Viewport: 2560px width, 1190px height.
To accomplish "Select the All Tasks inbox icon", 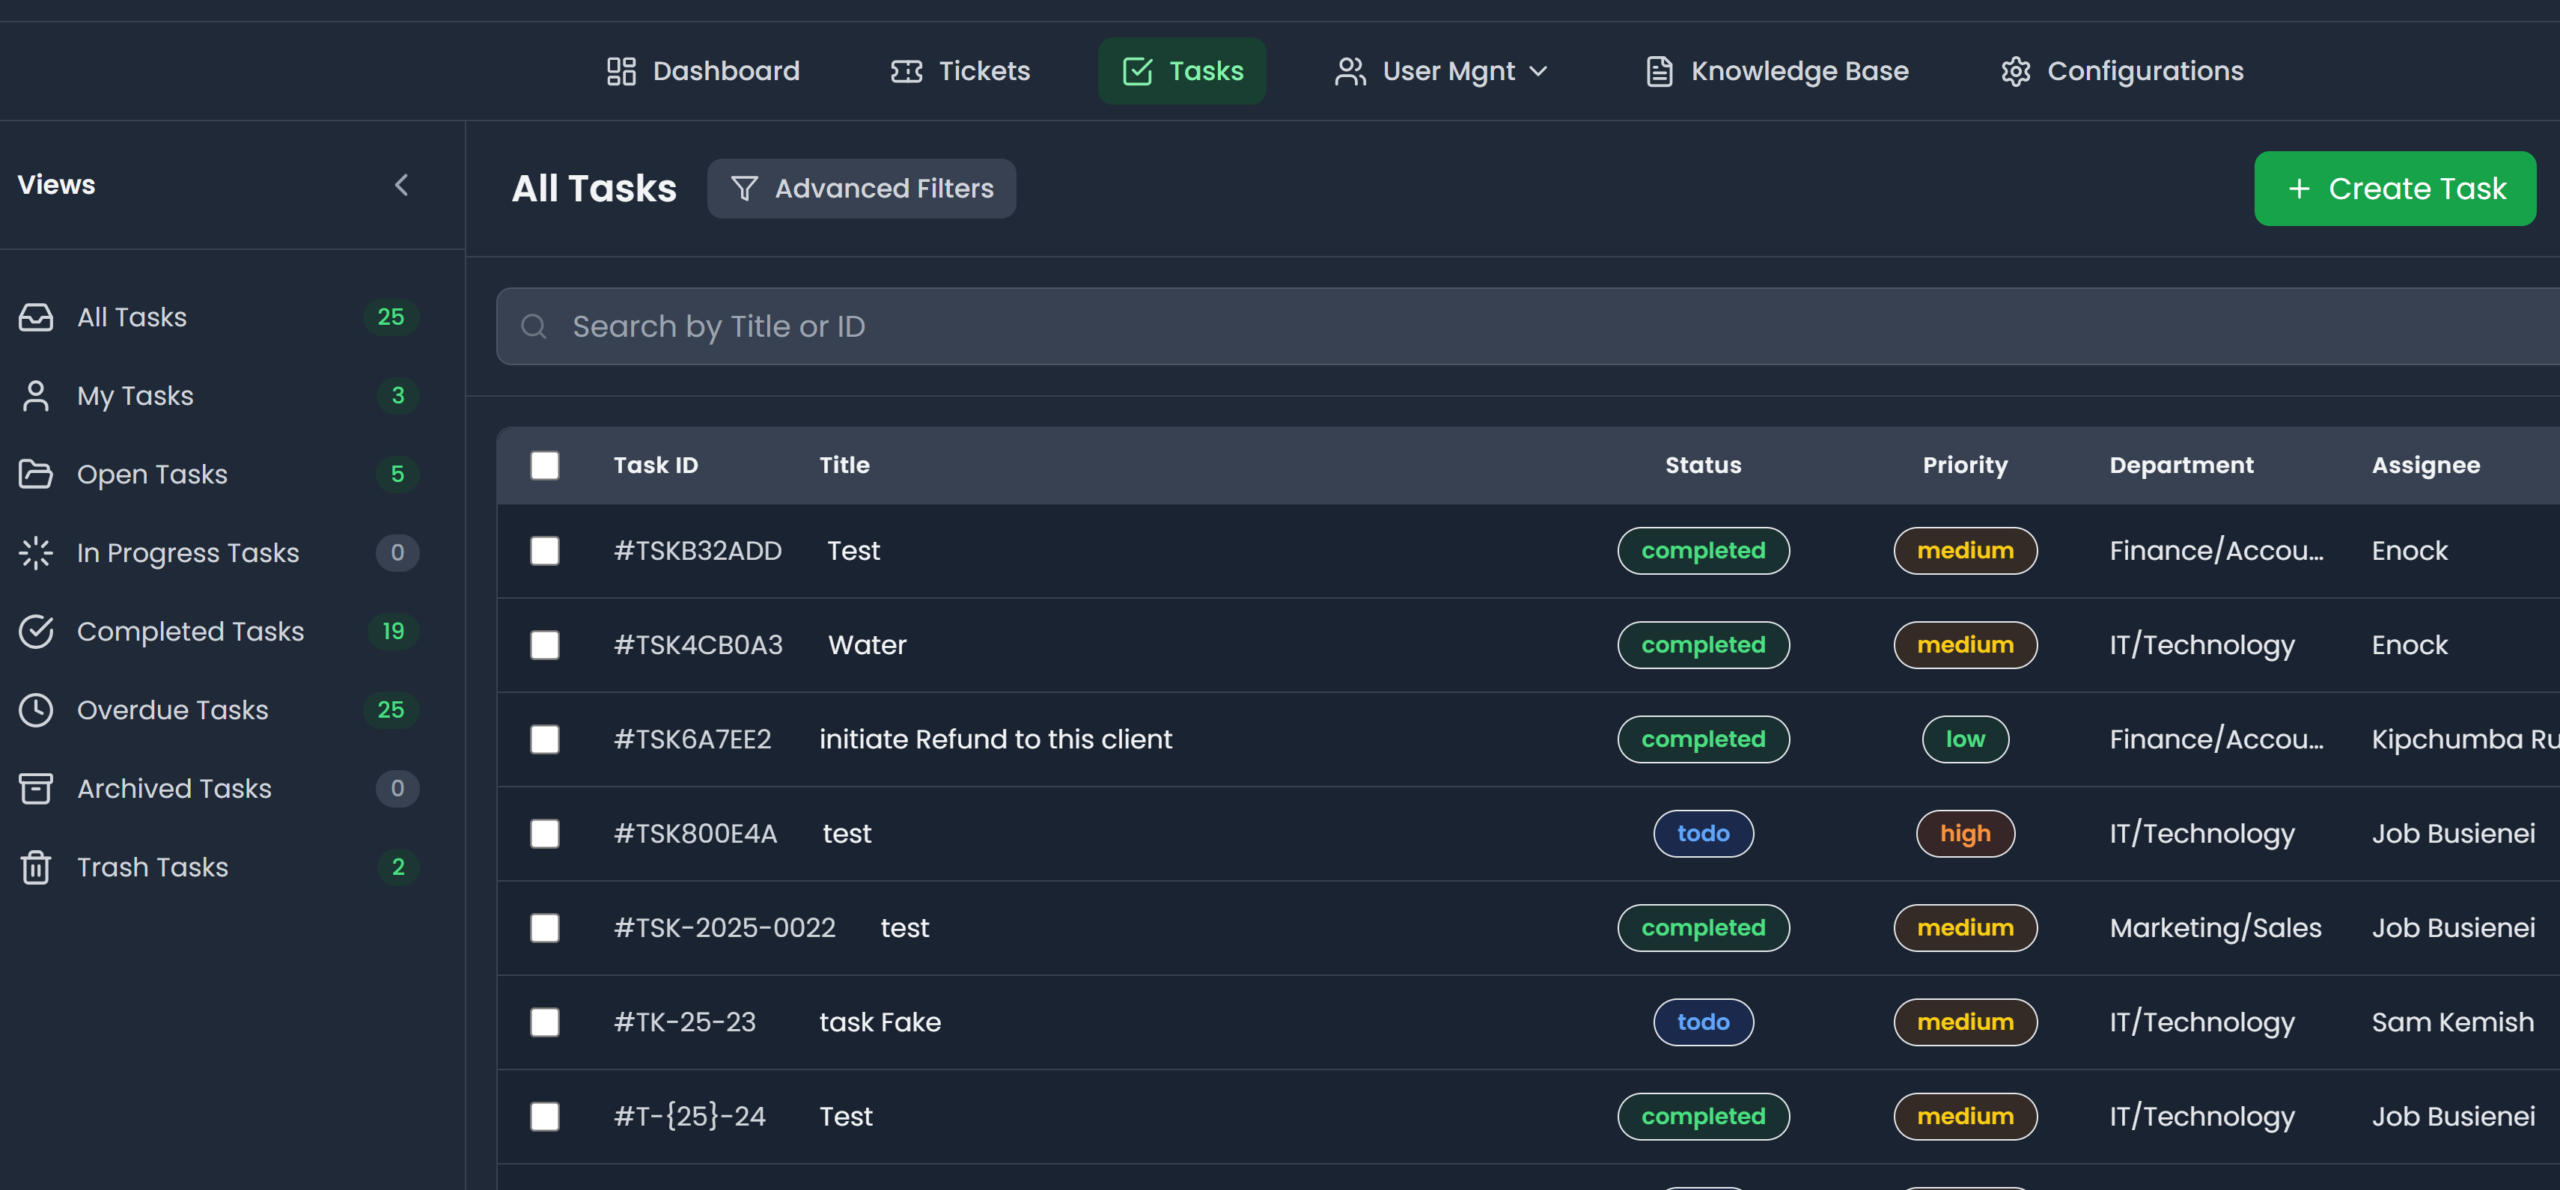I will tap(36, 317).
